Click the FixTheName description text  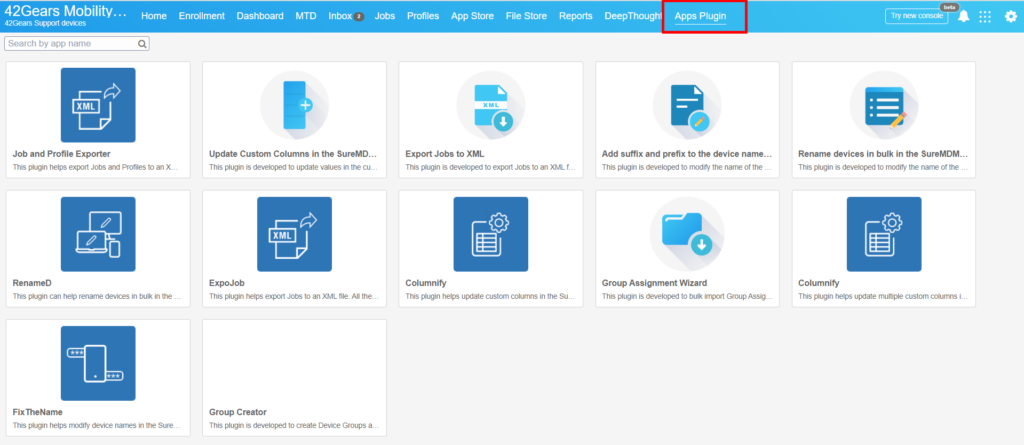click(x=97, y=425)
